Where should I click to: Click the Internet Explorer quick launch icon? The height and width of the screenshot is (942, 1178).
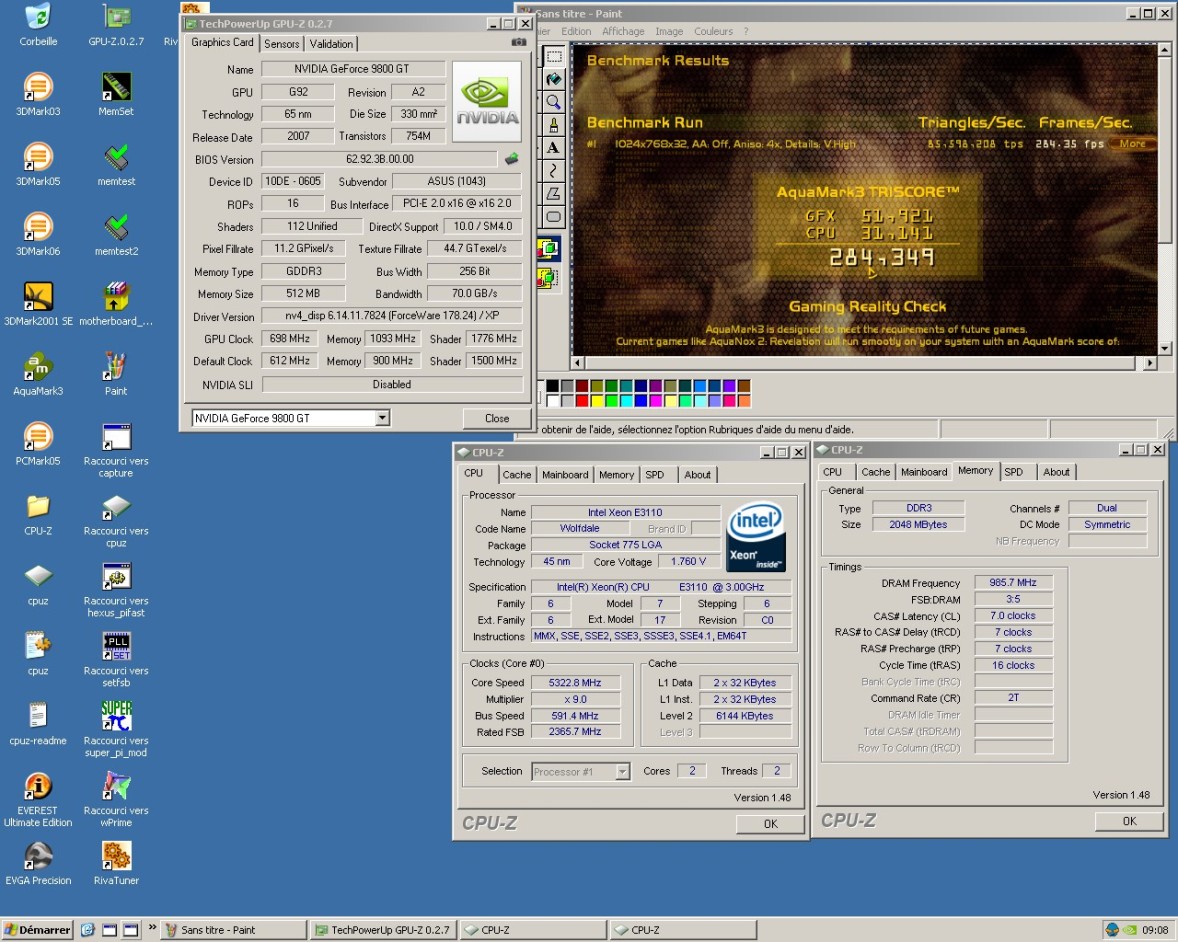(x=87, y=930)
